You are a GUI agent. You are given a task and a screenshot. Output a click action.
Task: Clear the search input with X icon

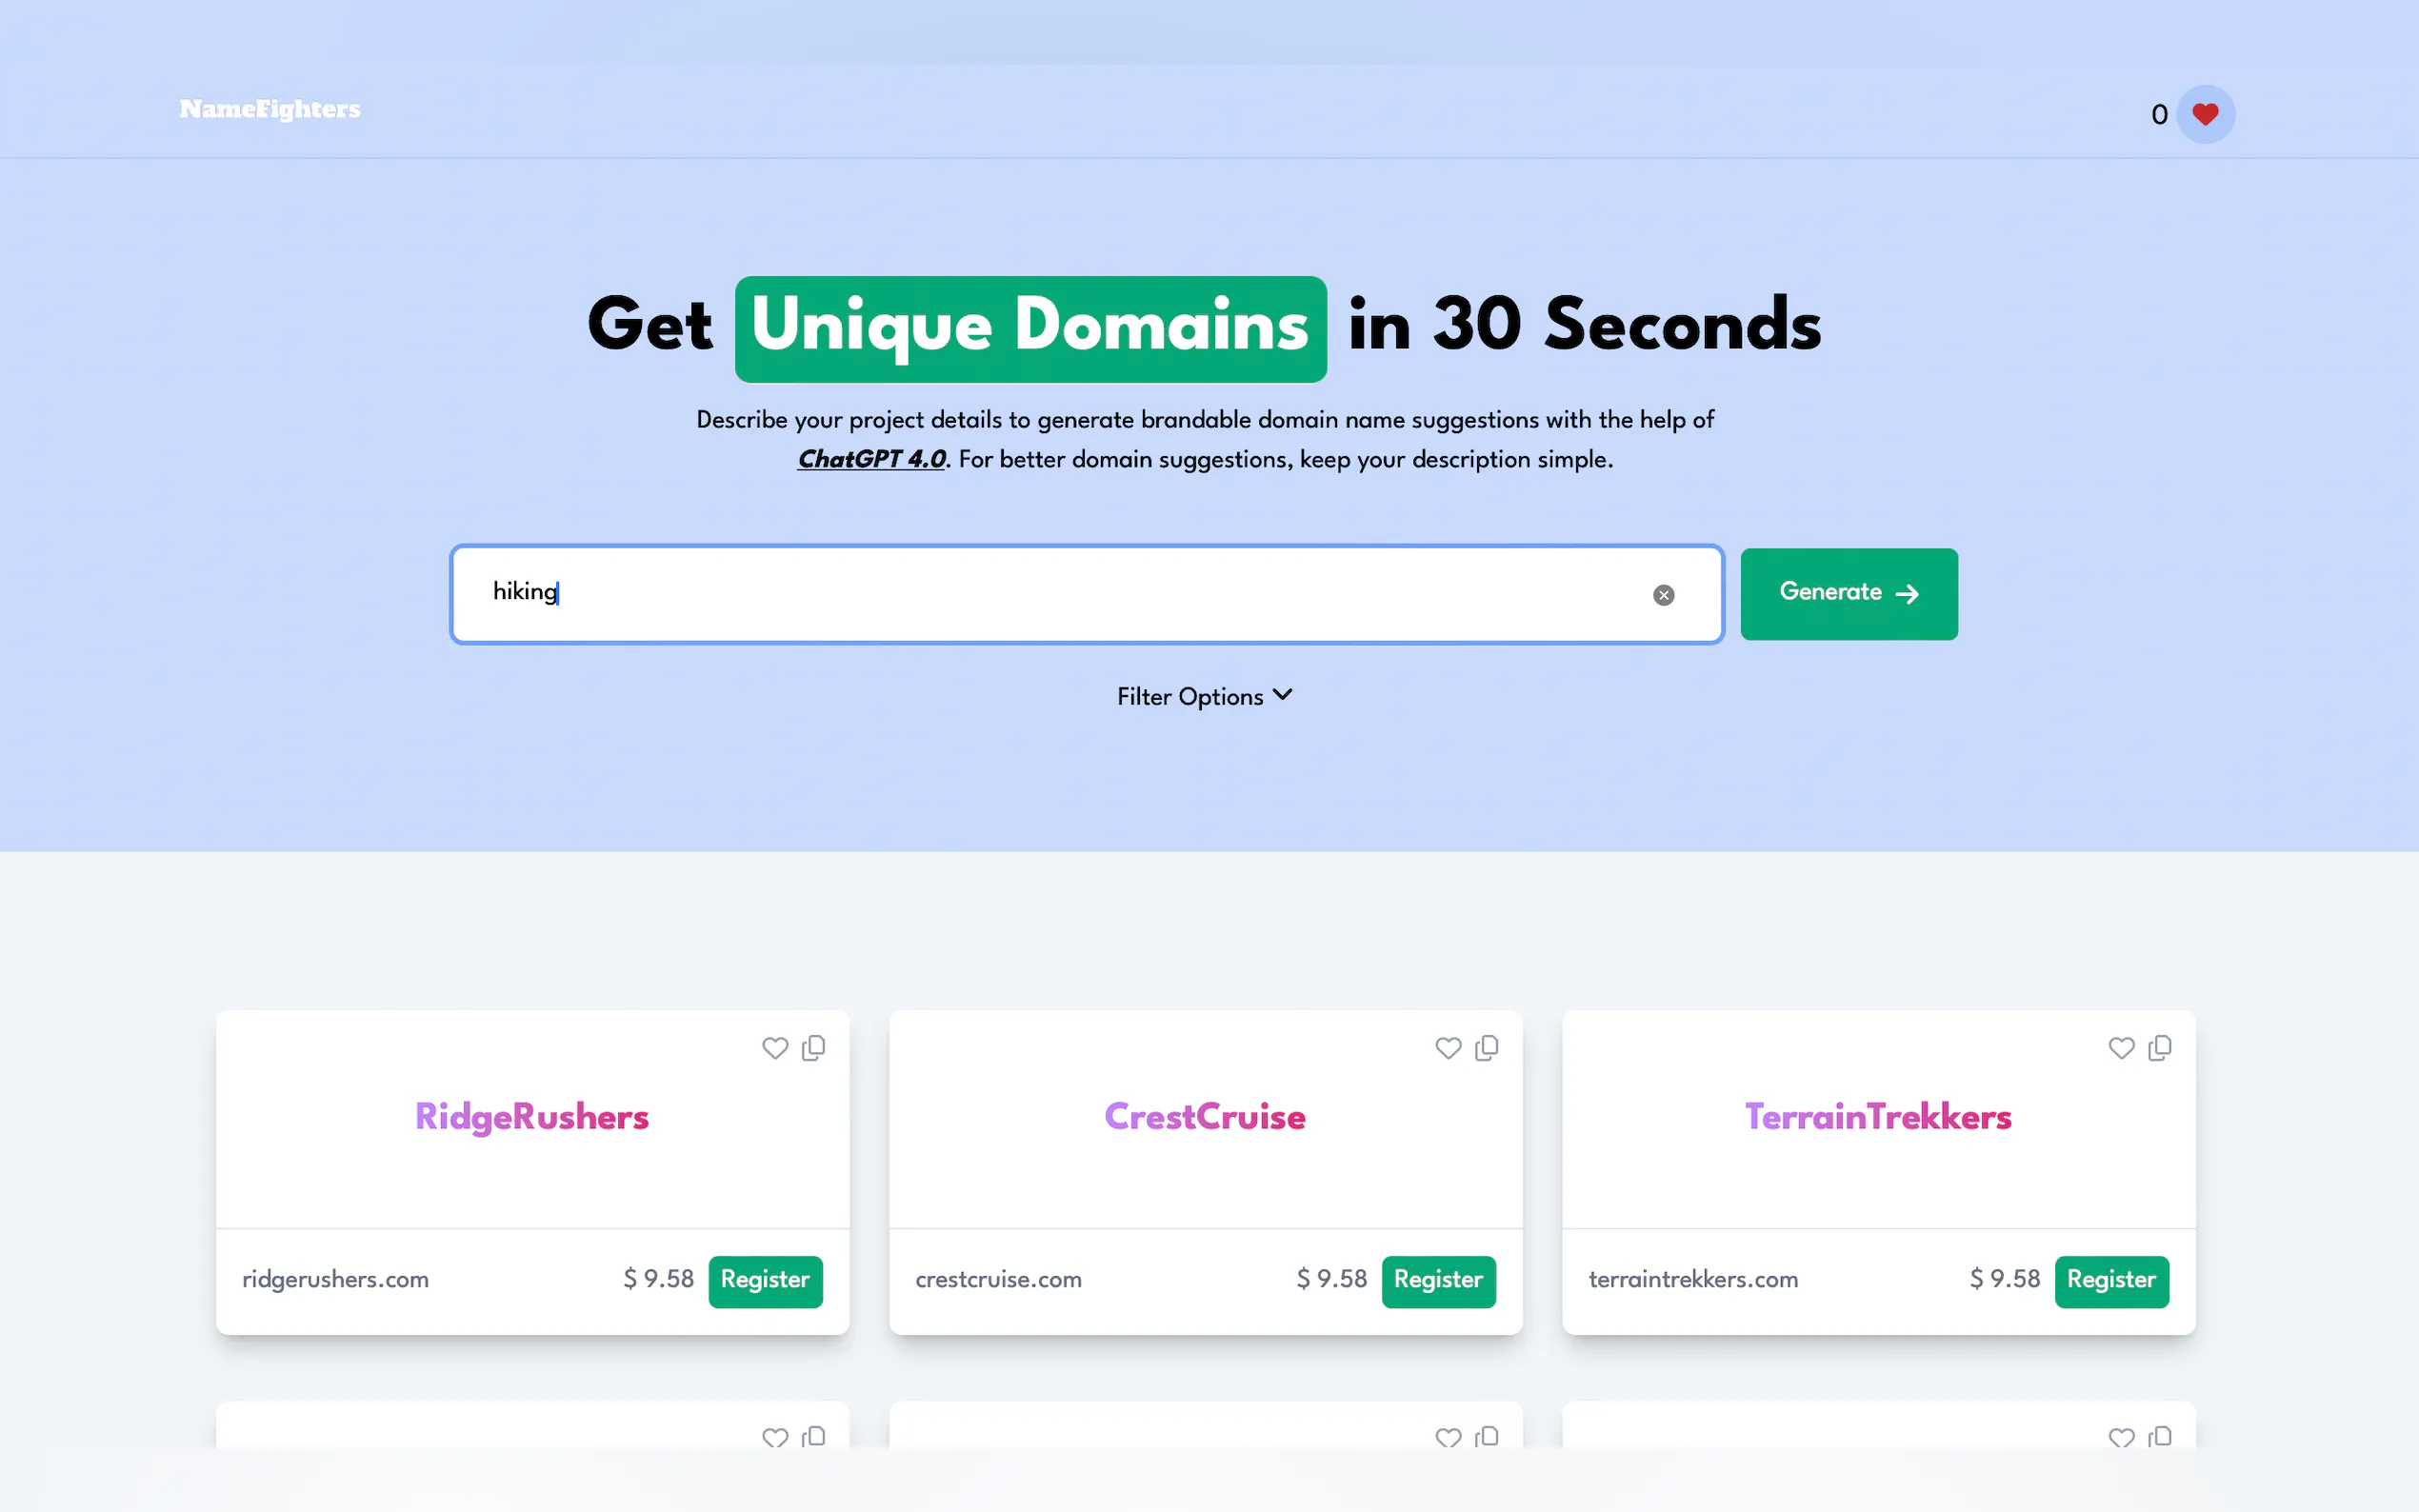1663,595
